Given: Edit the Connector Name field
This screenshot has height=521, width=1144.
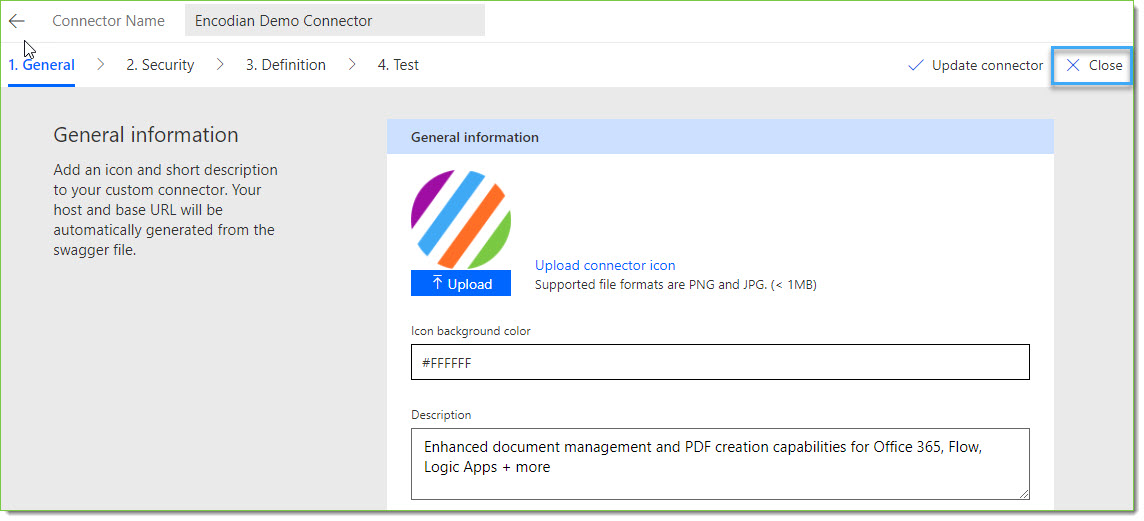Looking at the screenshot, I should (x=335, y=20).
